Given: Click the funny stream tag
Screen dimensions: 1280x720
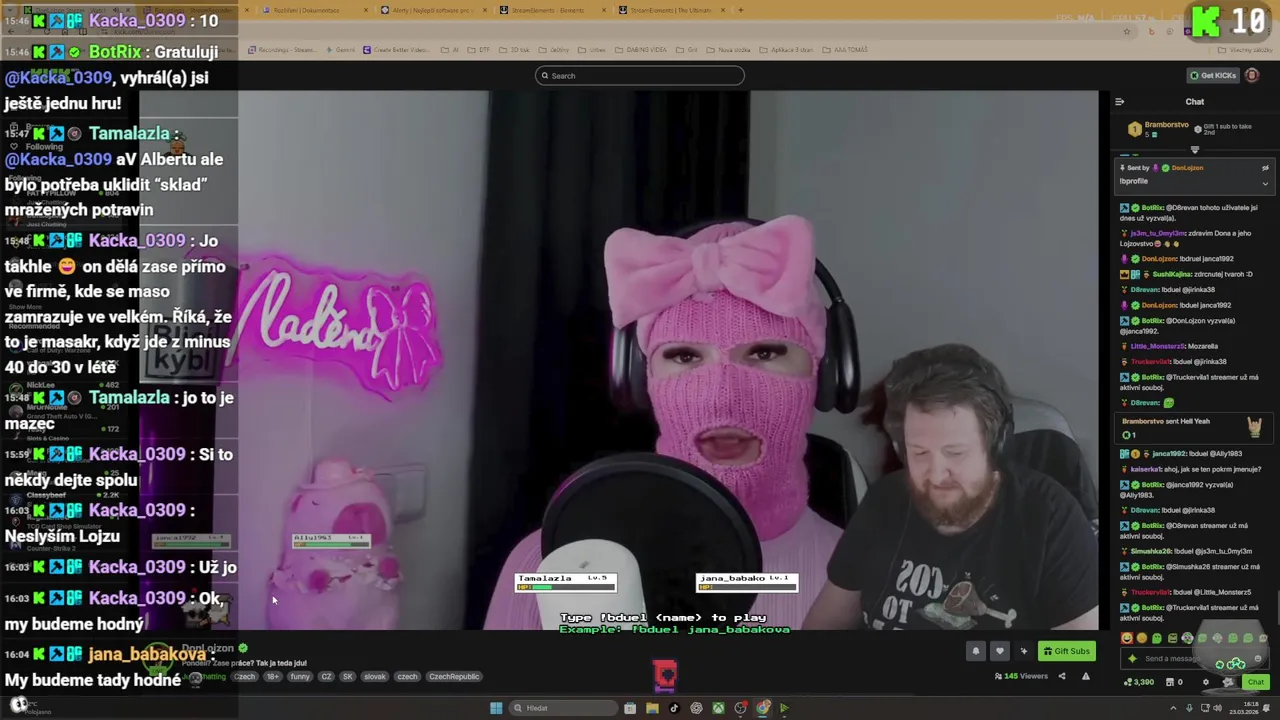Looking at the screenshot, I should click(300, 677).
